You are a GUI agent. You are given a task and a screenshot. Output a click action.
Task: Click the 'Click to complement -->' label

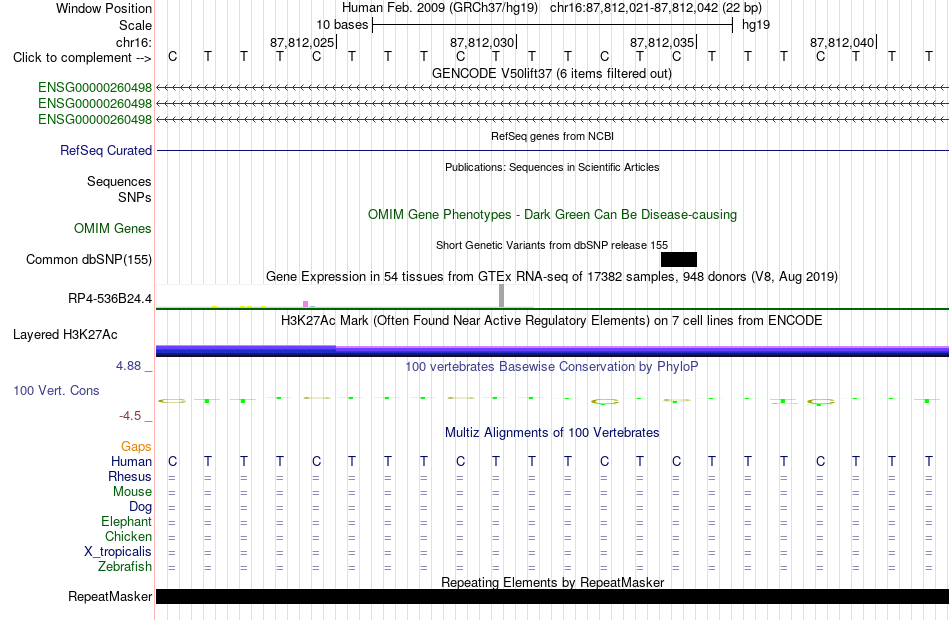(x=82, y=58)
